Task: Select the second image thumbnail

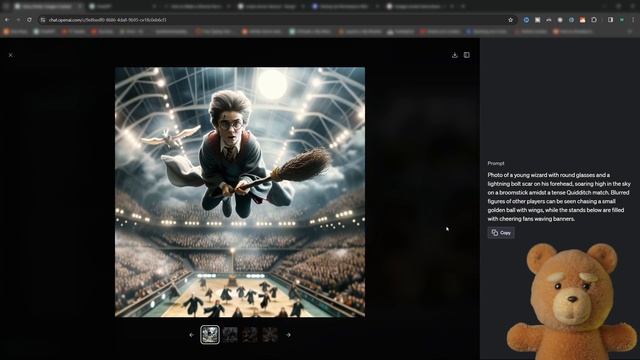Action: 230,335
